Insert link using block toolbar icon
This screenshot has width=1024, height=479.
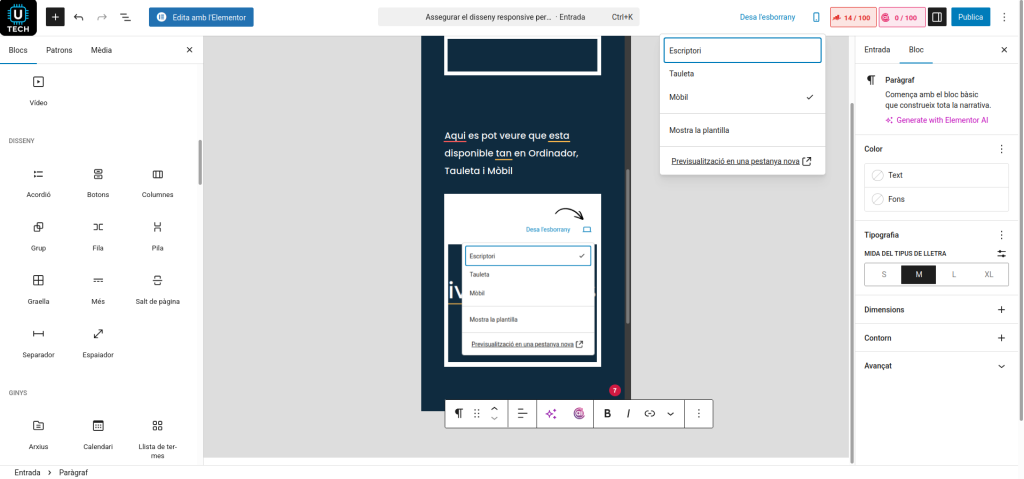[649, 413]
